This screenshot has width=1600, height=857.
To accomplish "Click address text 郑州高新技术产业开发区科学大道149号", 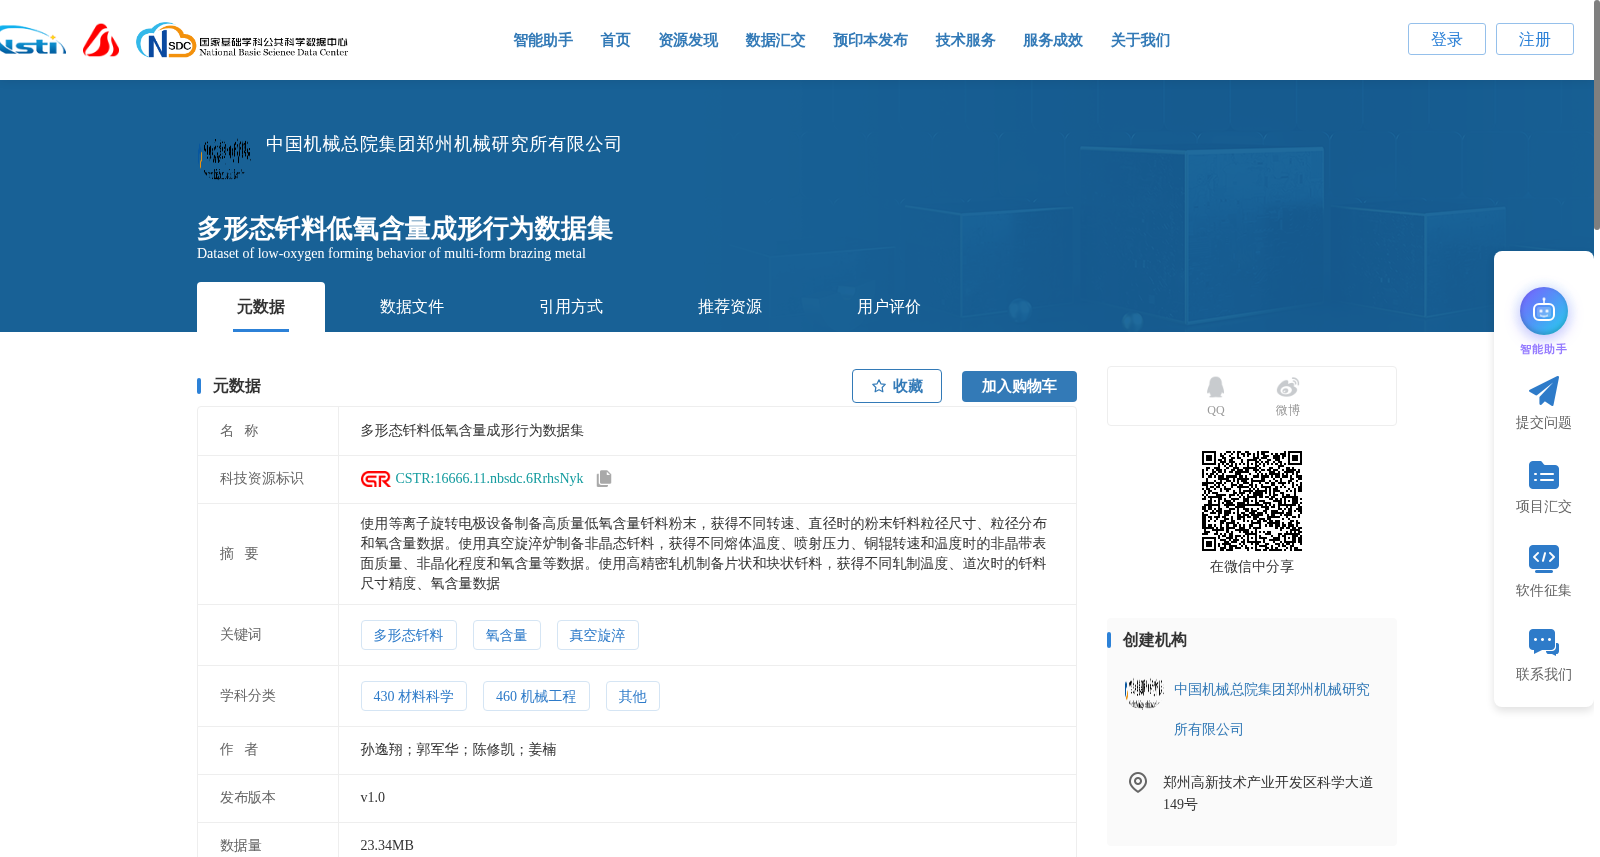I will 1268,793.
